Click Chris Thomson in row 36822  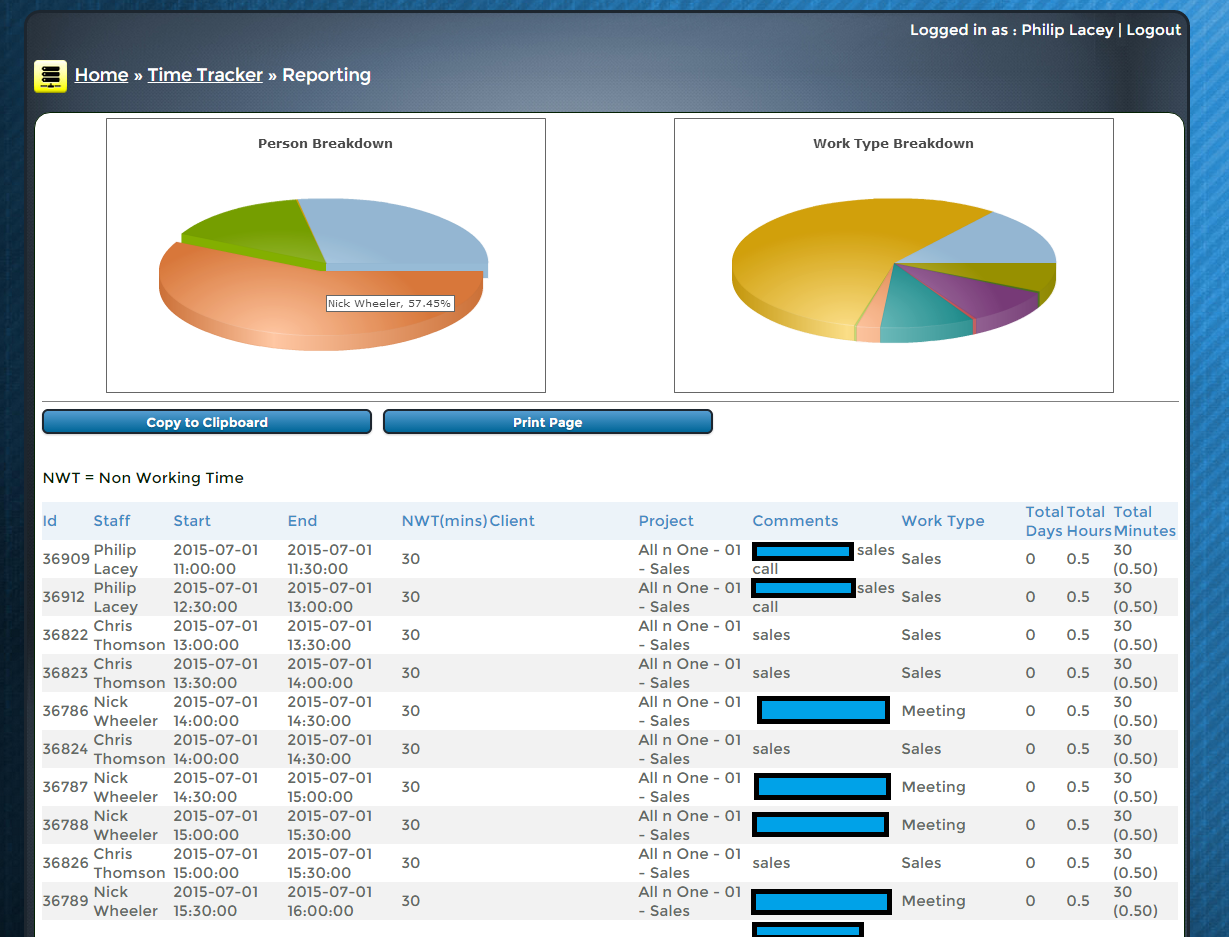tap(129, 635)
